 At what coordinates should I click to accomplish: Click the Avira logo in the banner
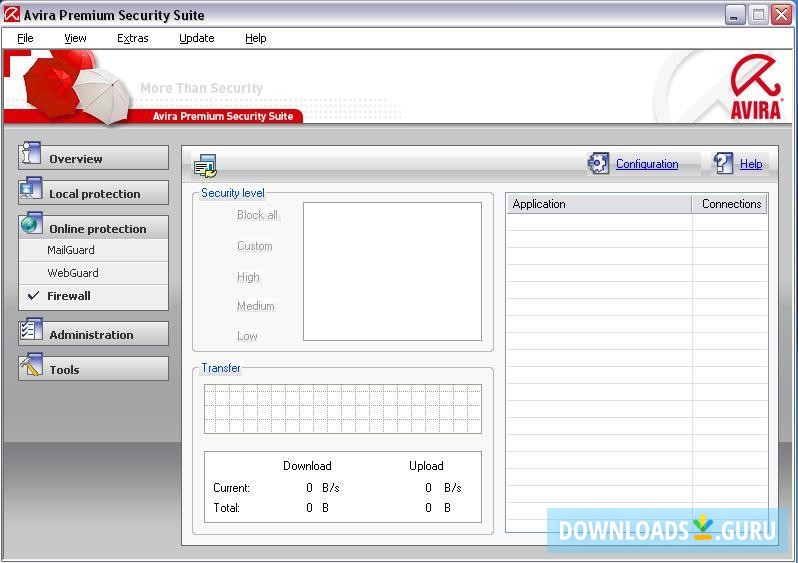tap(754, 87)
